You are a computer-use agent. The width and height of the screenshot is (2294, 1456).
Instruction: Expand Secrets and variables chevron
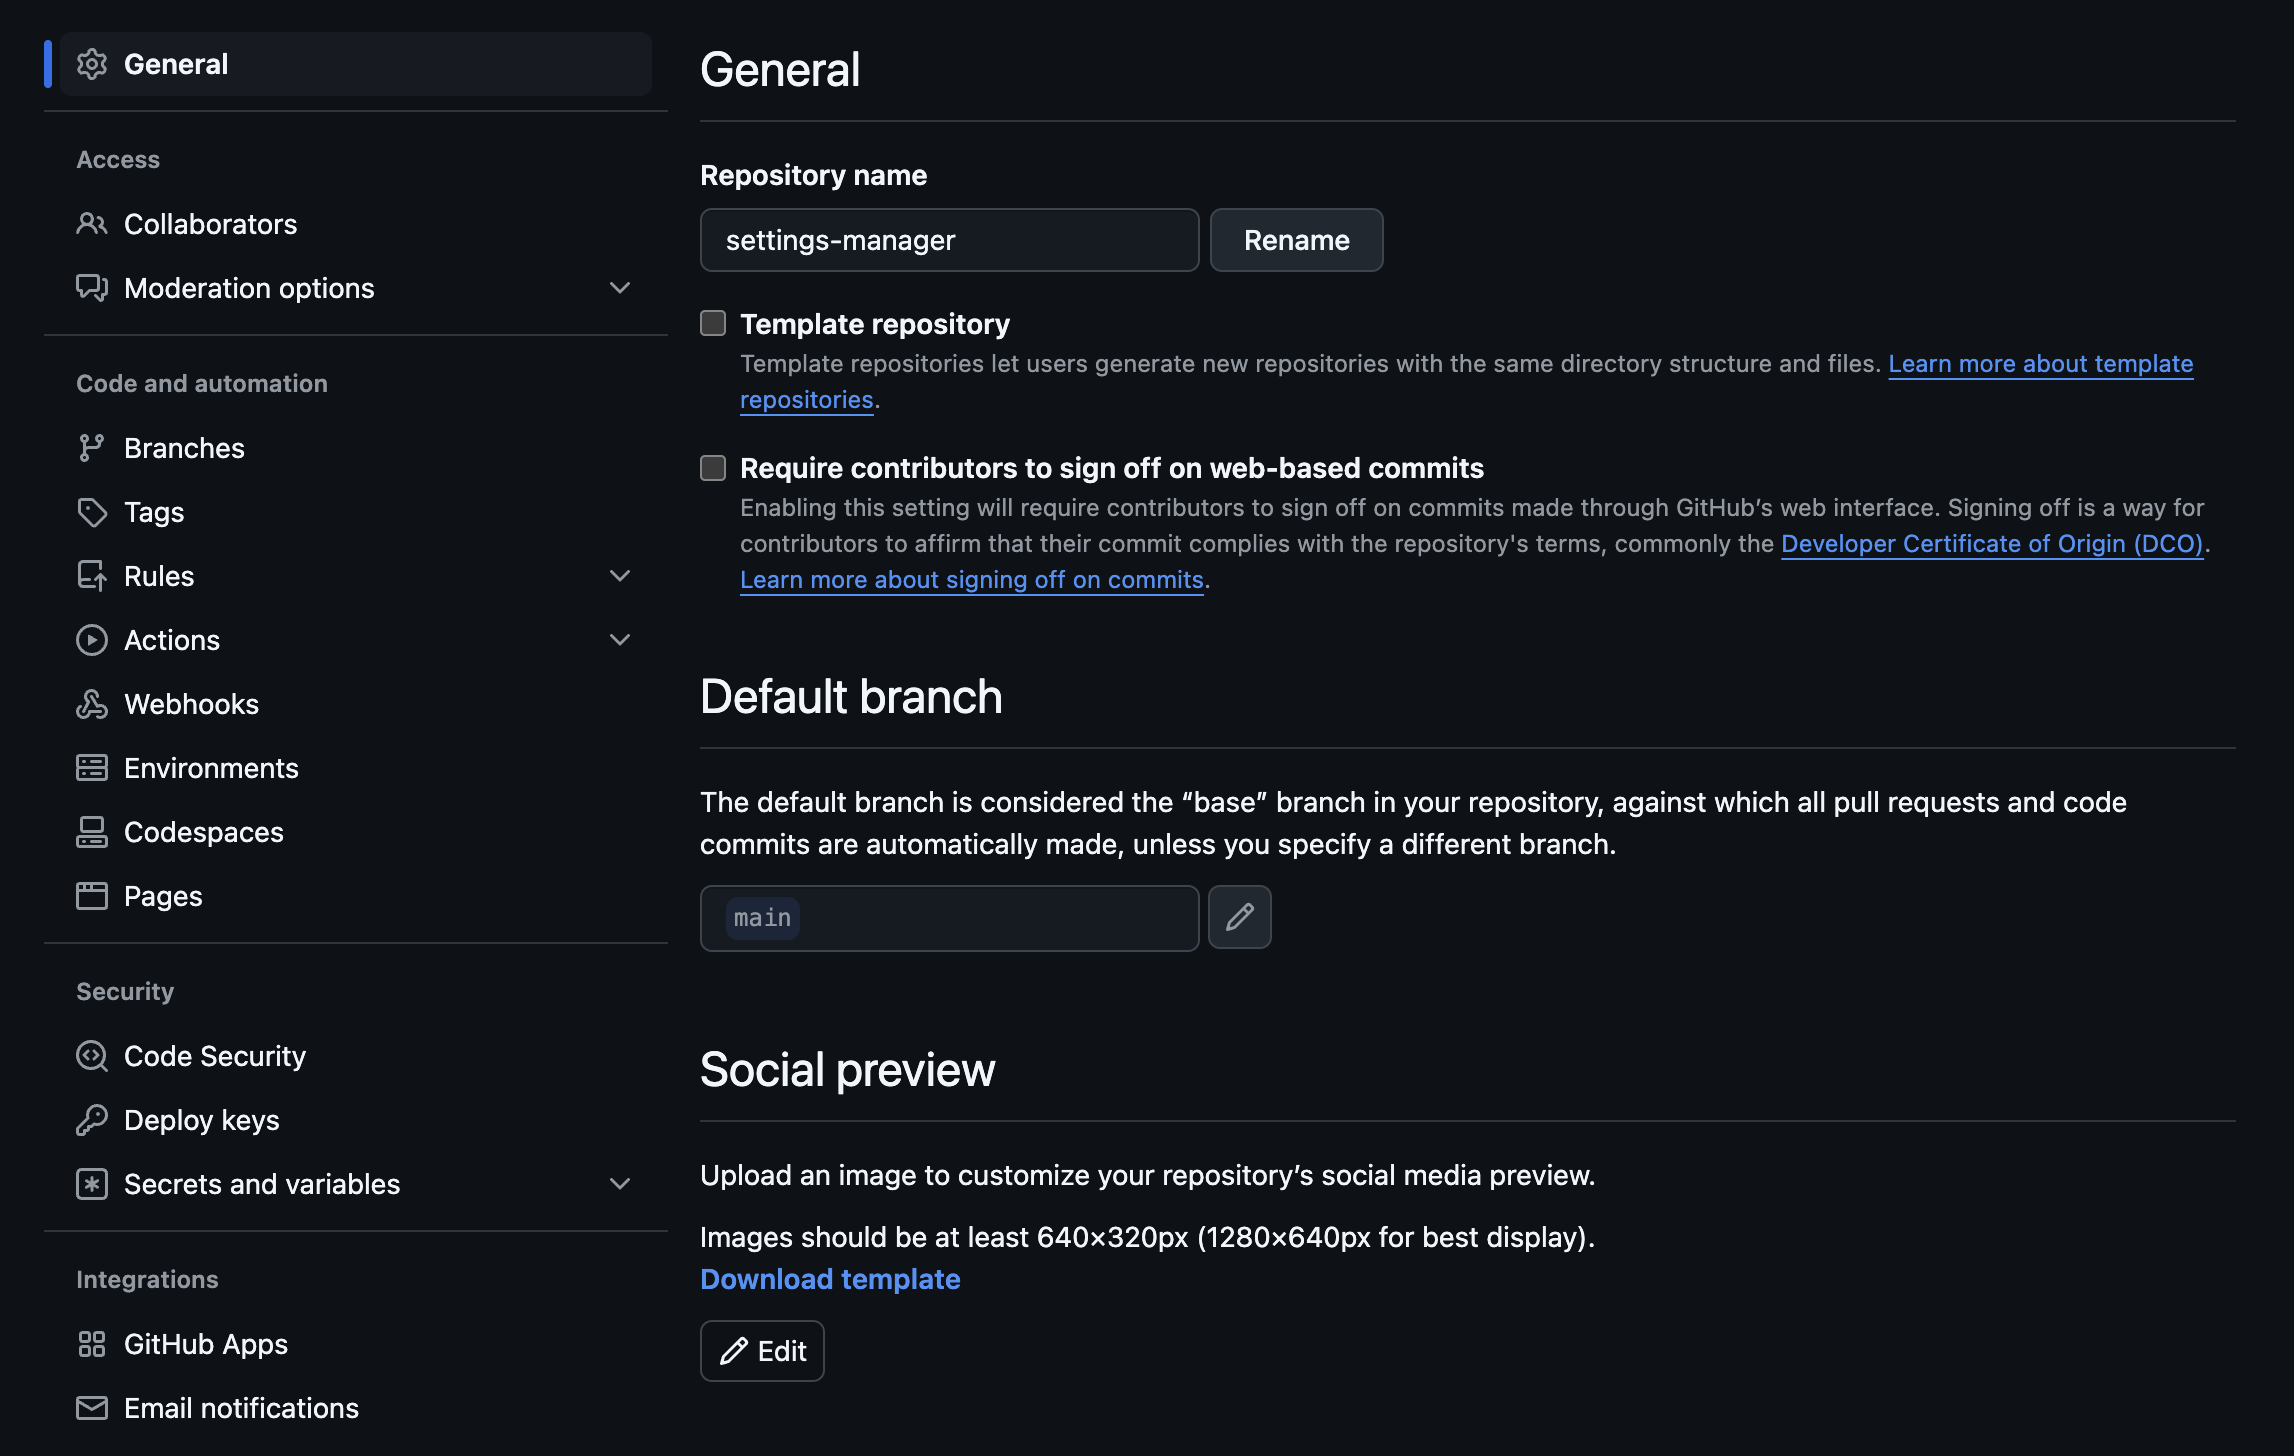(x=619, y=1184)
